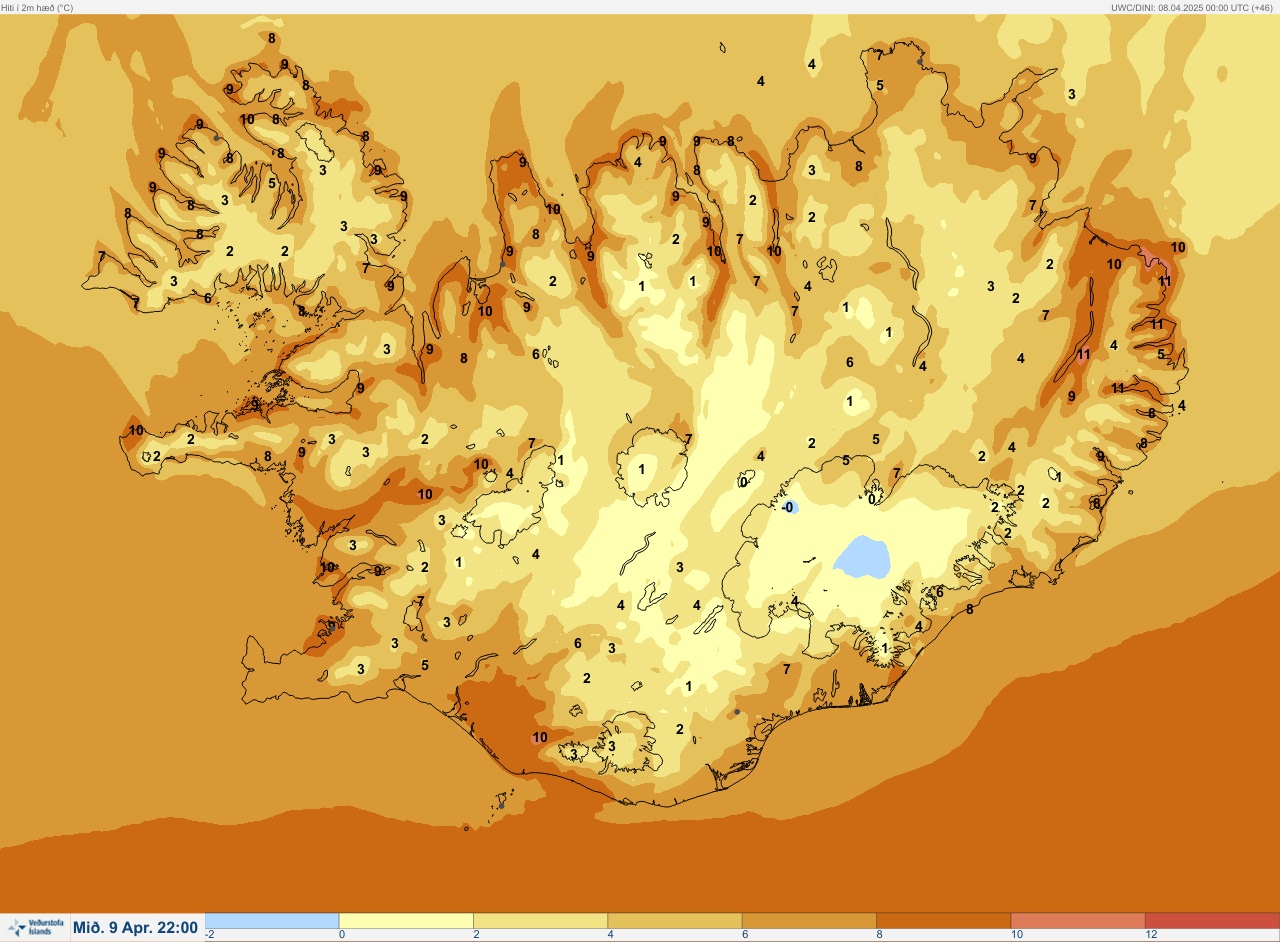Select the salmon 10 to 12 legend swatch
The width and height of the screenshot is (1280, 942).
click(x=1078, y=921)
